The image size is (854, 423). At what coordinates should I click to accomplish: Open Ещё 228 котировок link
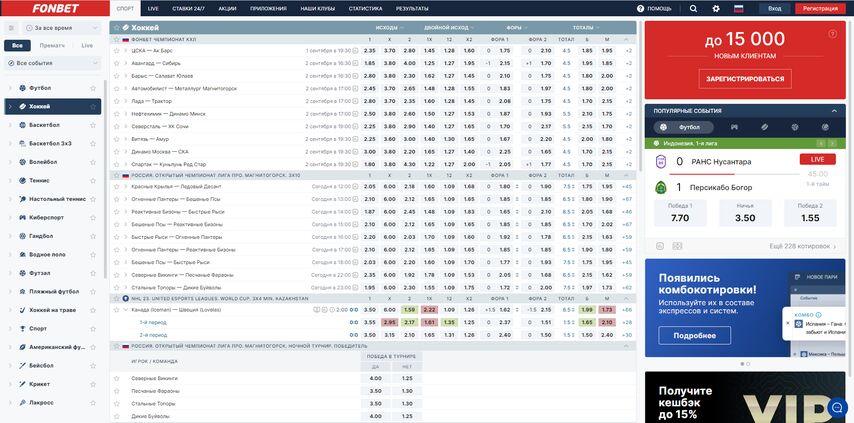pos(803,246)
